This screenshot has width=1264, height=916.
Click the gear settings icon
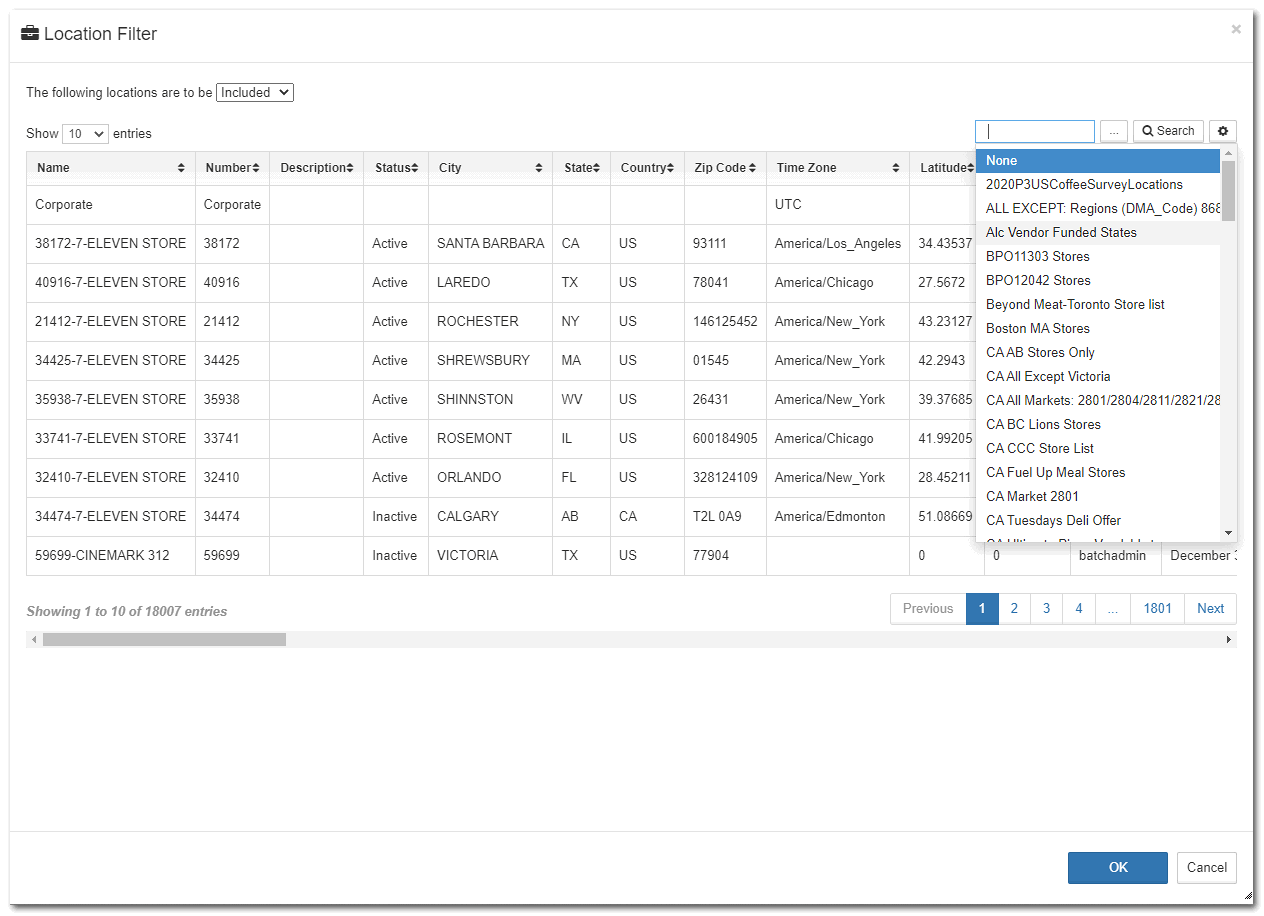coord(1222,131)
